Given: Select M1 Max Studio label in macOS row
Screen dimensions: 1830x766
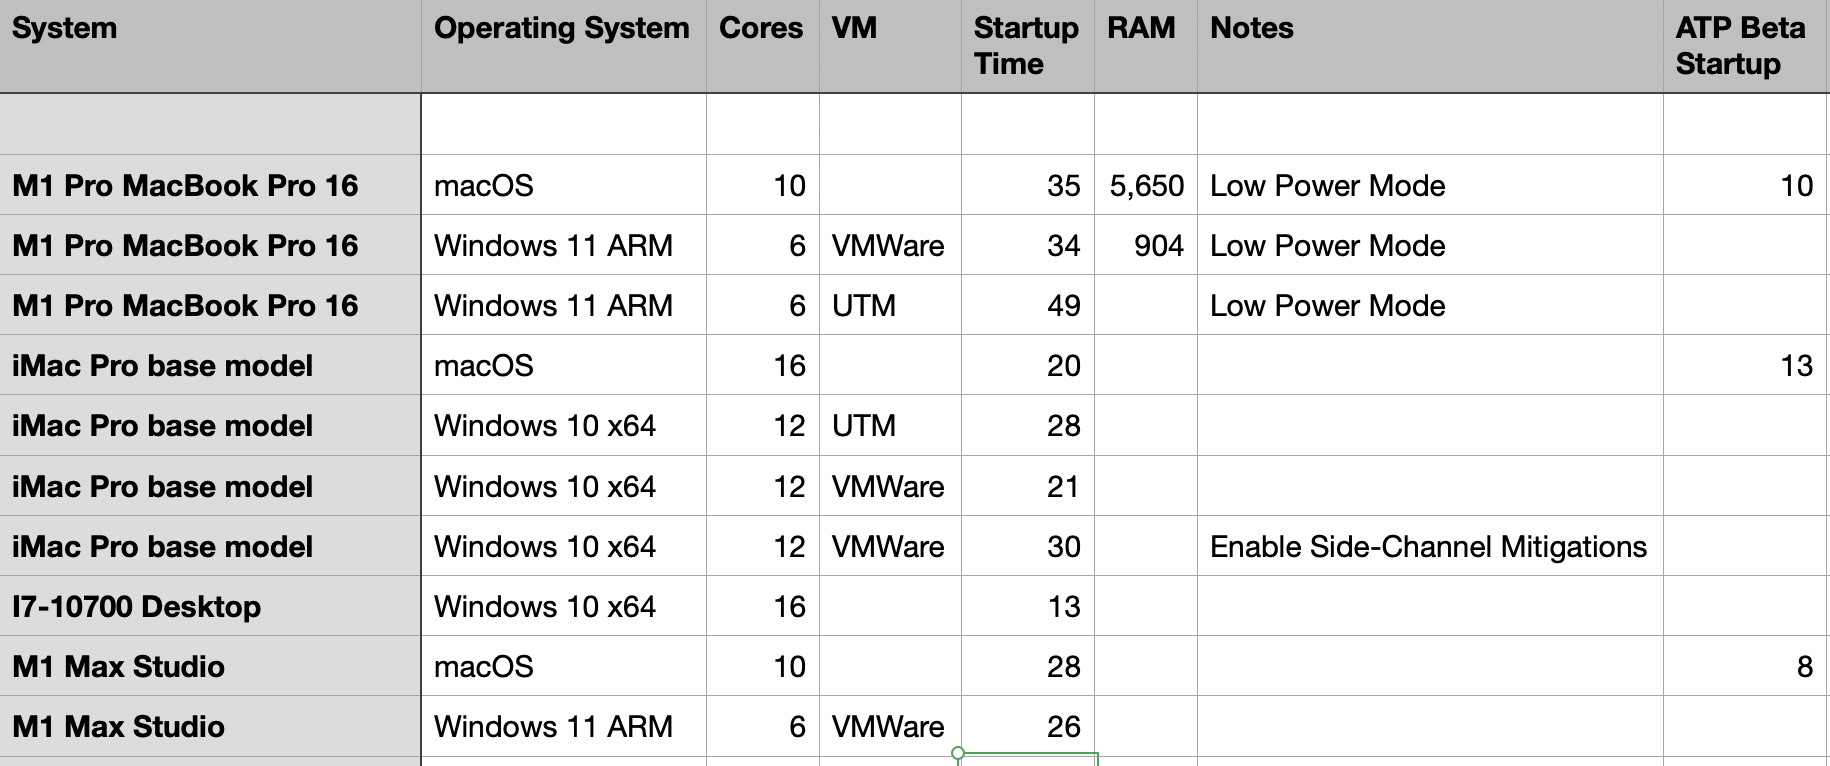Looking at the screenshot, I should (x=210, y=666).
